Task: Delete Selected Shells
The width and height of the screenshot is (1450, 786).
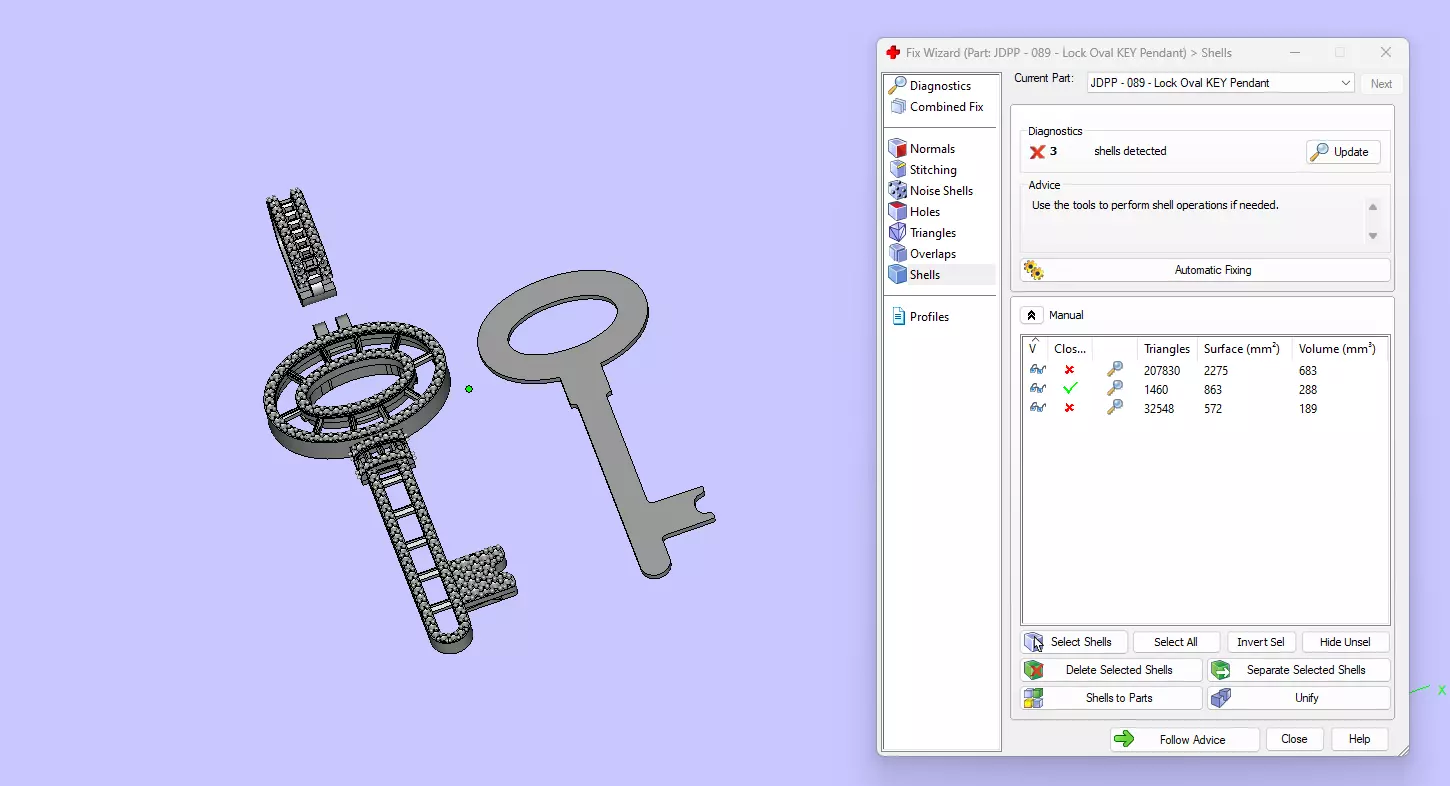Action: point(1111,670)
